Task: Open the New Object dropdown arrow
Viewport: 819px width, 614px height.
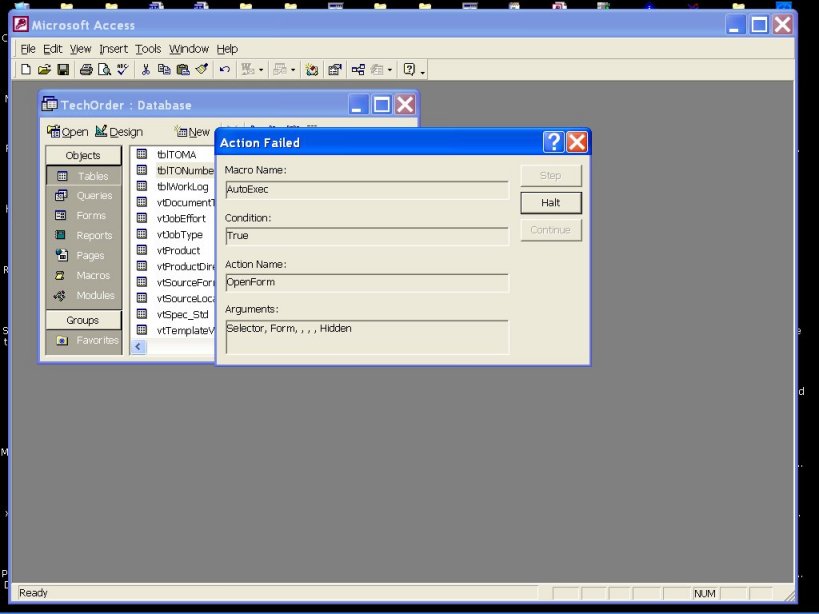Action: pyautogui.click(x=390, y=70)
